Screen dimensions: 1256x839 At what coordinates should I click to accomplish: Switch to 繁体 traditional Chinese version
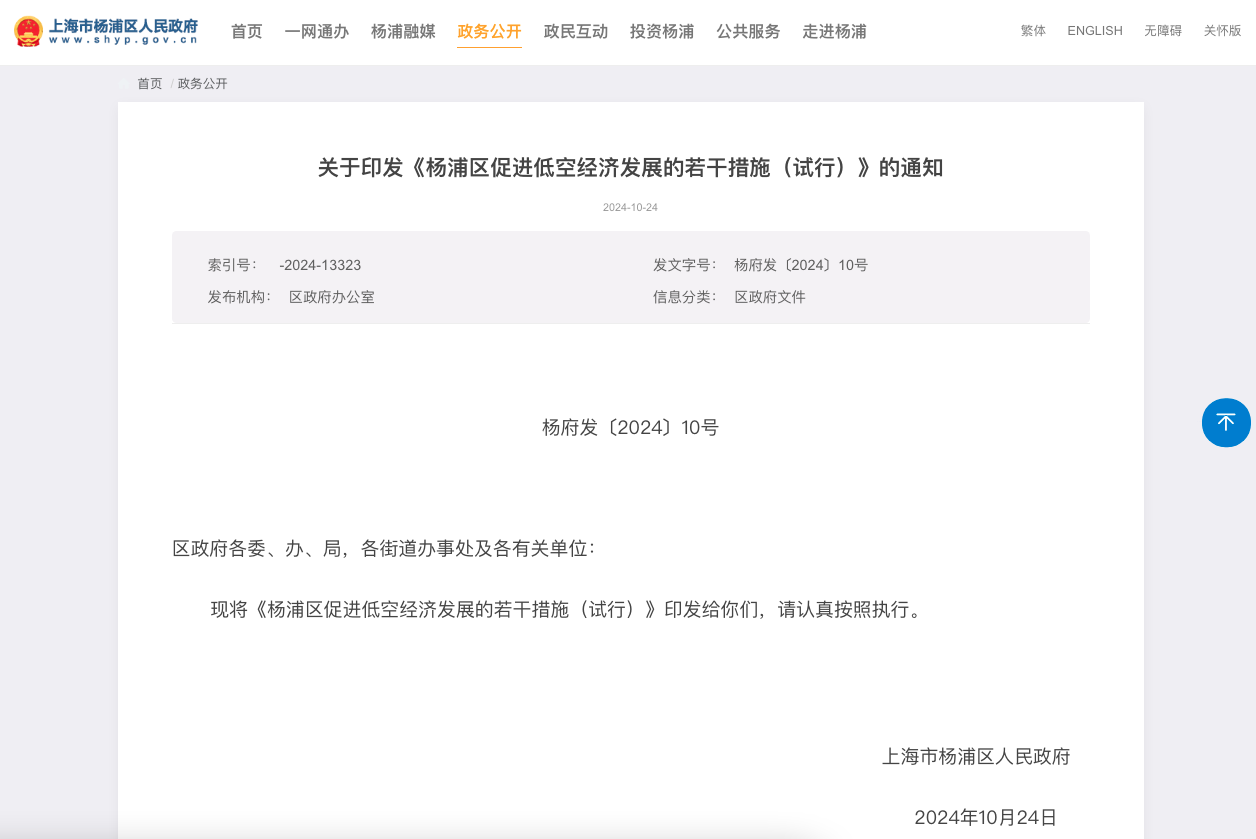(x=1033, y=31)
